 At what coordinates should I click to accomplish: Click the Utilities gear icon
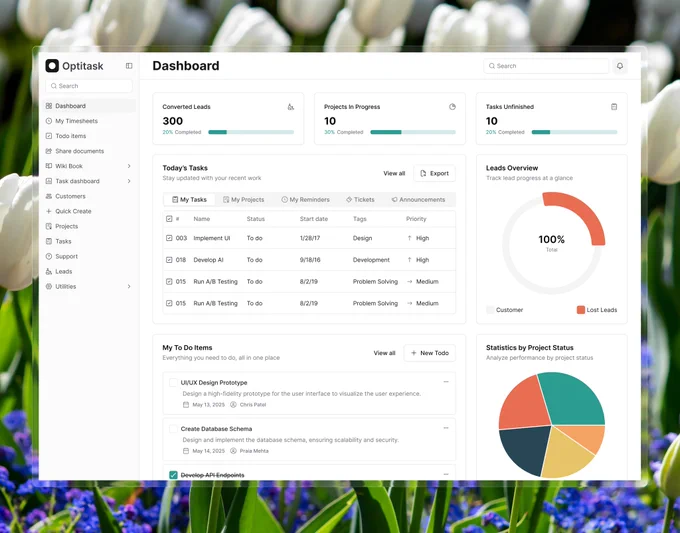coord(49,286)
